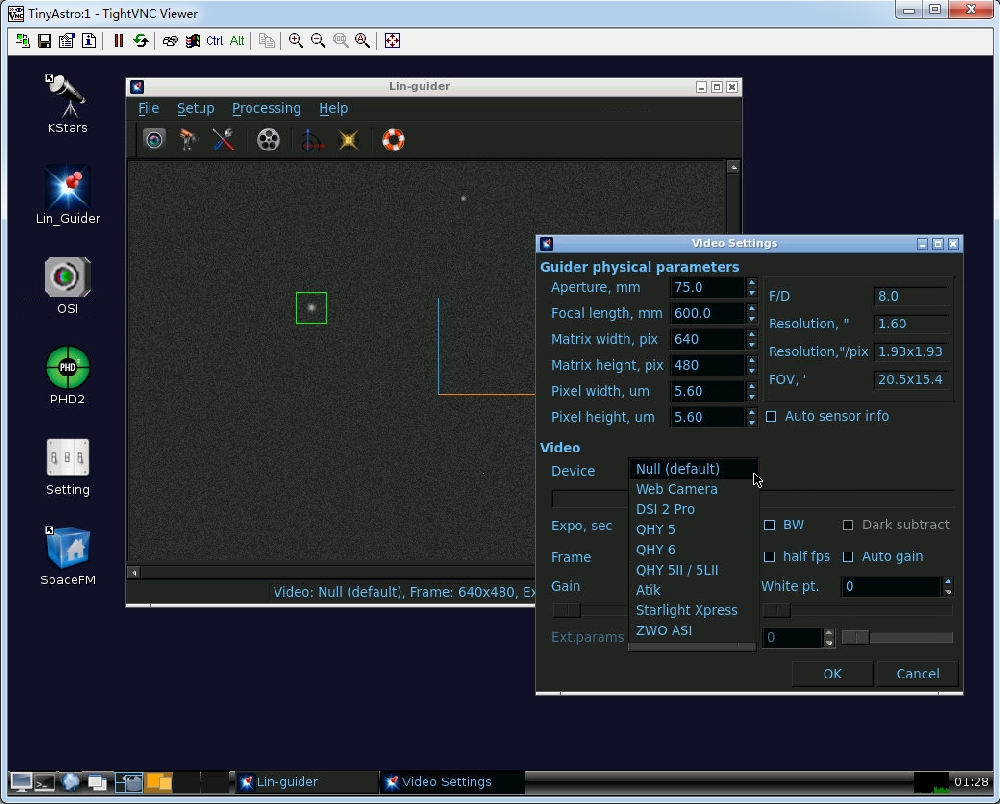Enable Auto gain checkbox

(848, 557)
